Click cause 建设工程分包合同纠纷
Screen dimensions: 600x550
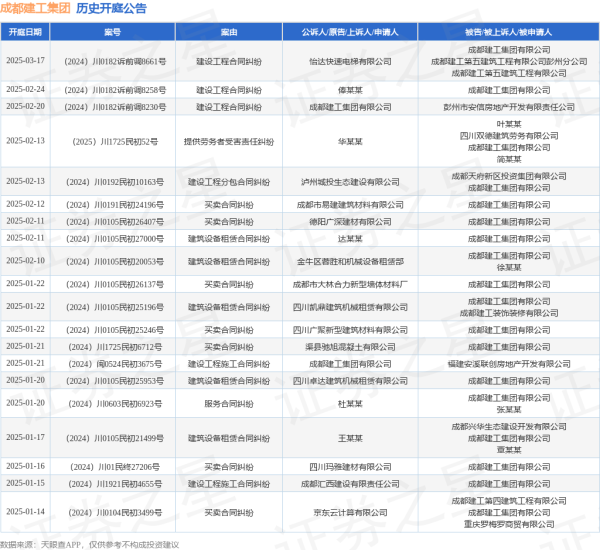229,182
